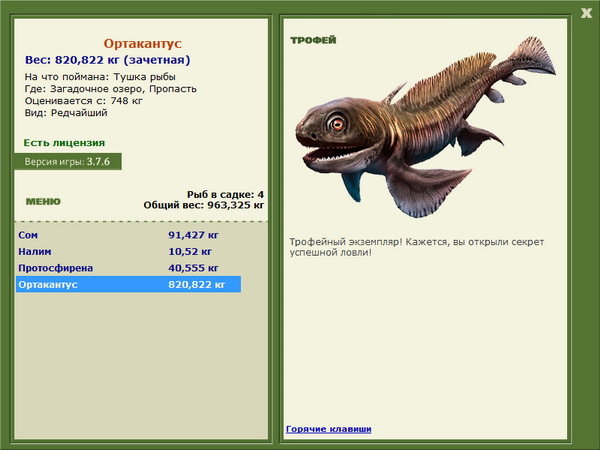Click the Ортакантус fish illustration
600x450 pixels.
426,126
